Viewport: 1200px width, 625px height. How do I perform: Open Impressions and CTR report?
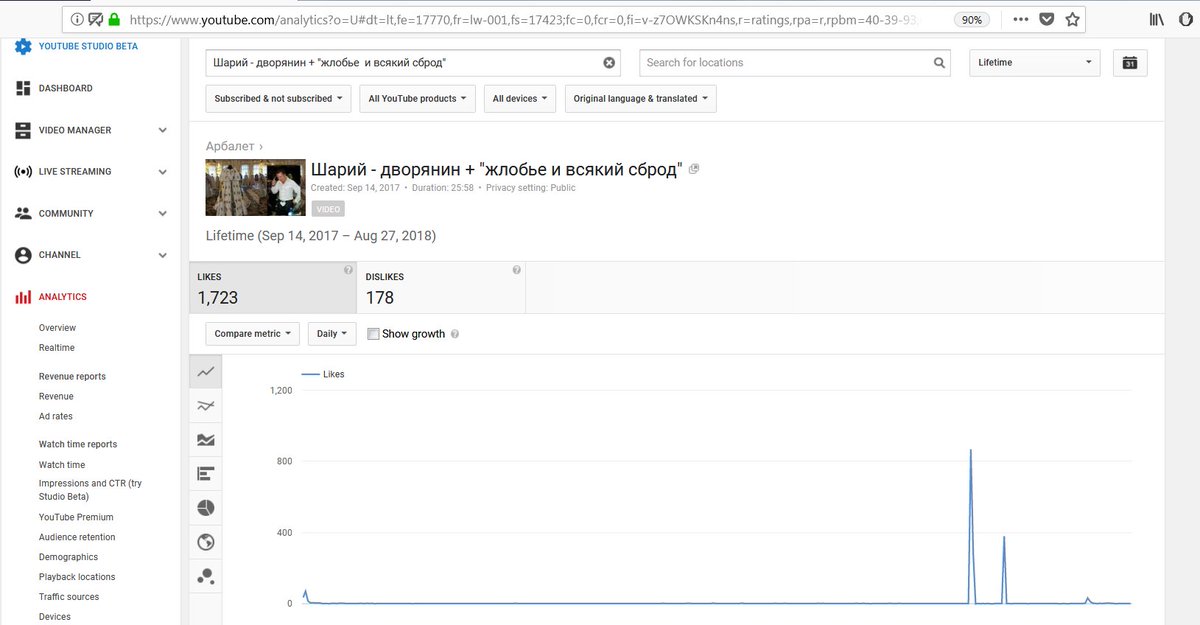[x=90, y=490]
